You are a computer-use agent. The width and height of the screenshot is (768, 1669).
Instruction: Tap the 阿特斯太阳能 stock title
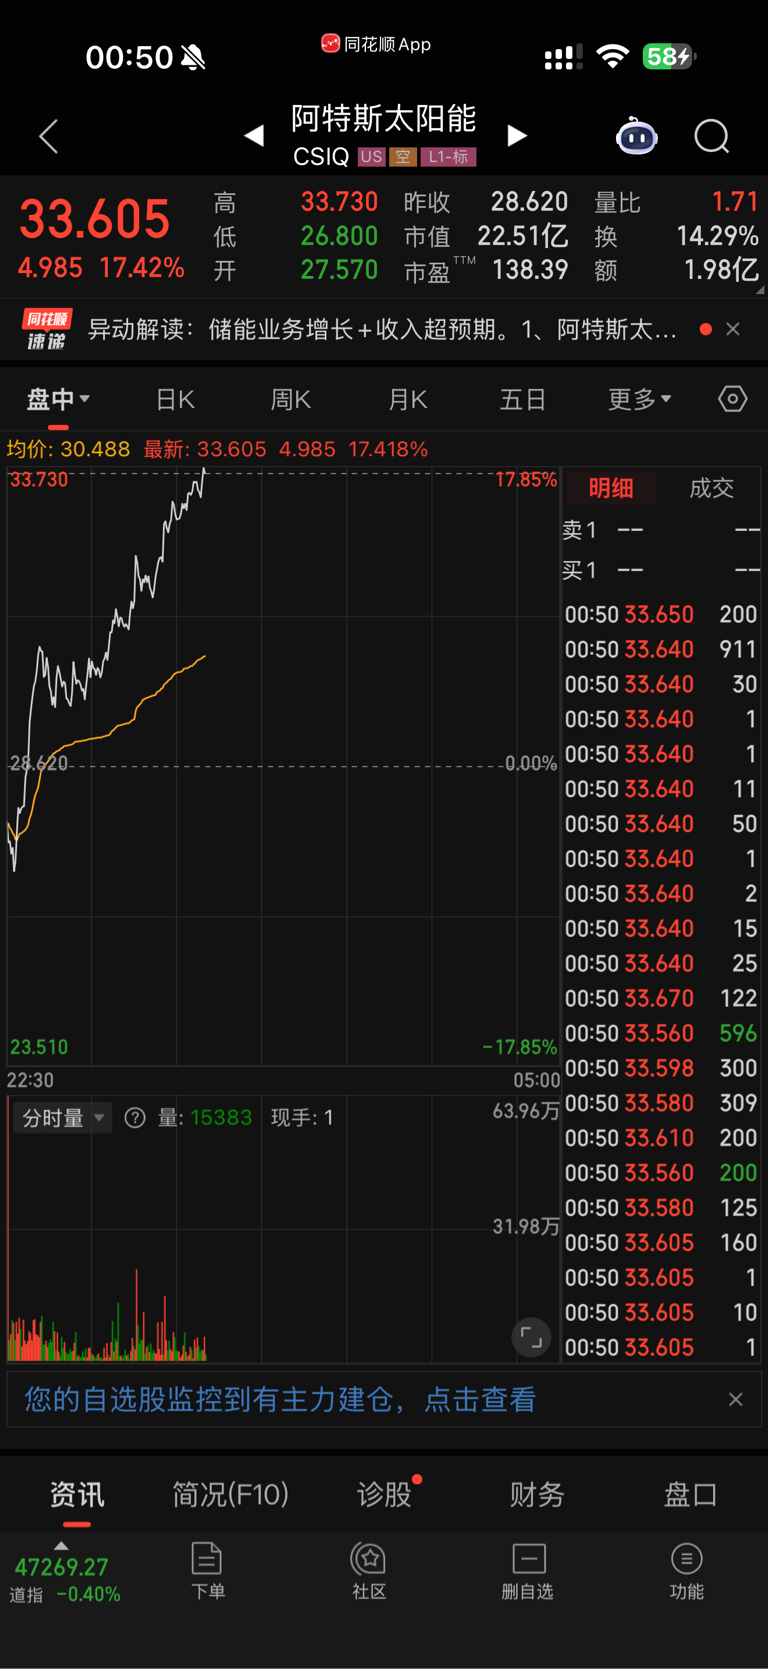coord(384,119)
